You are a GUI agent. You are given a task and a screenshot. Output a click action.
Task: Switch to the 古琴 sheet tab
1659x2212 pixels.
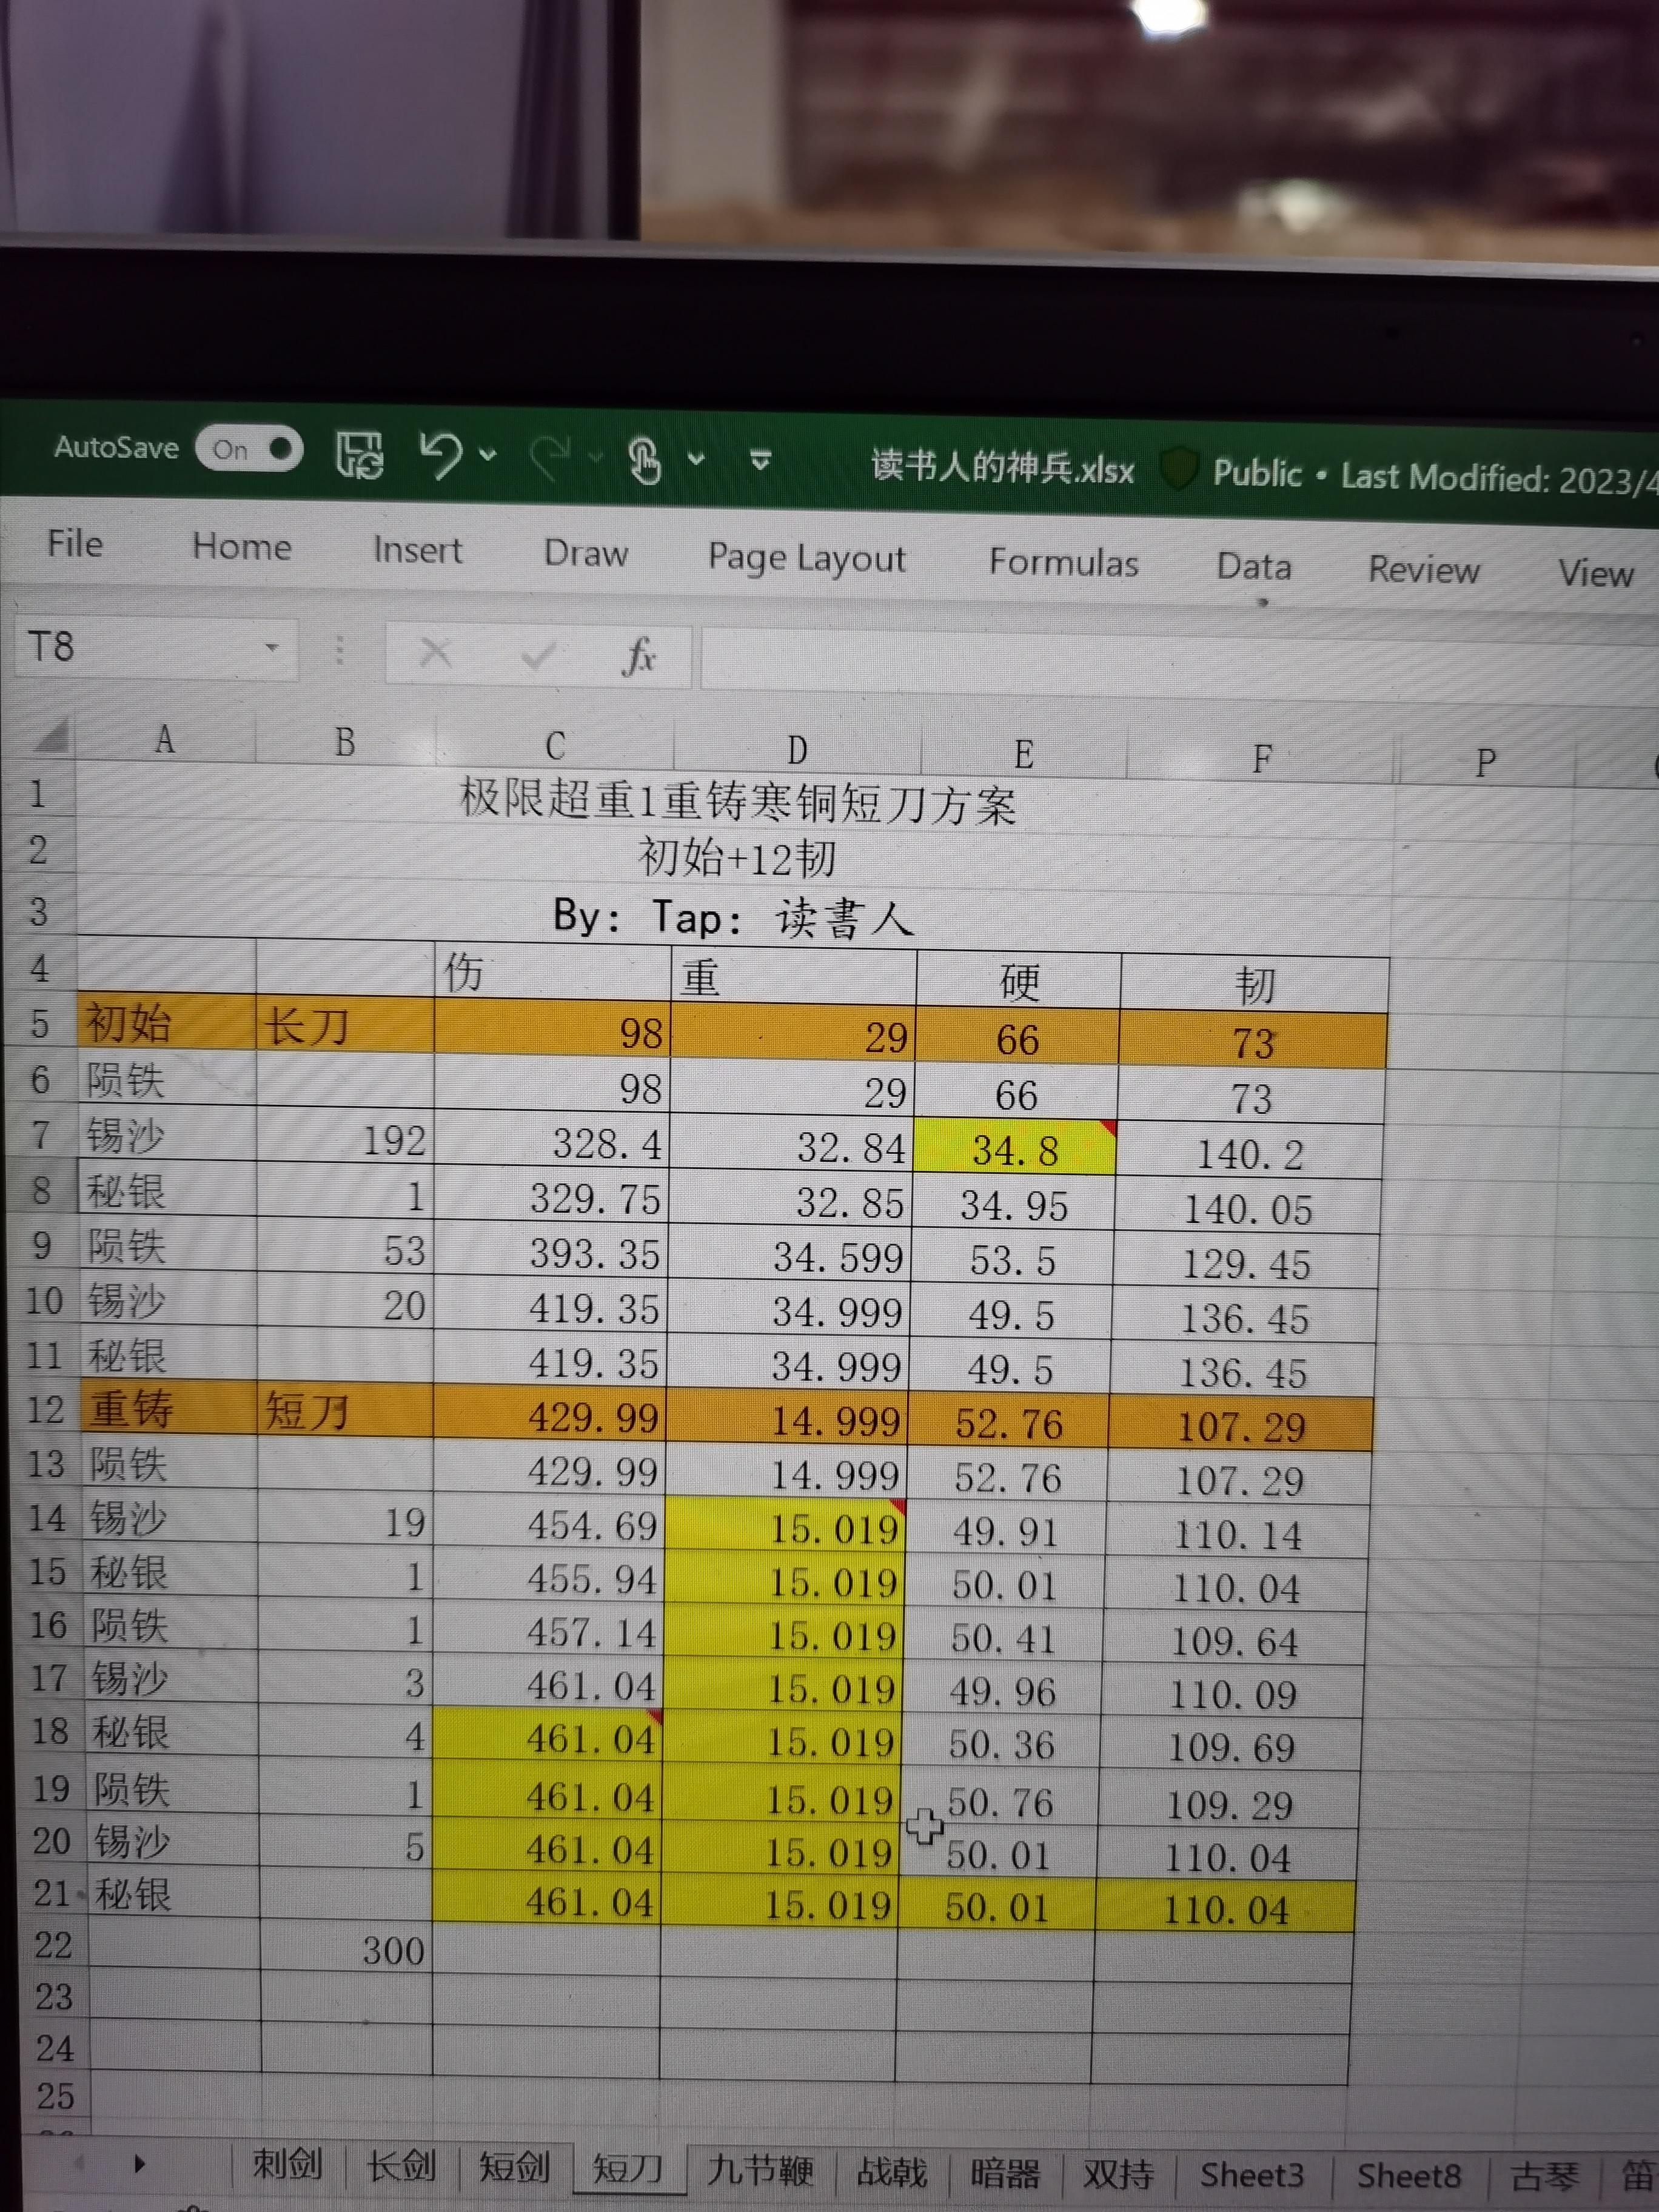(1545, 2177)
